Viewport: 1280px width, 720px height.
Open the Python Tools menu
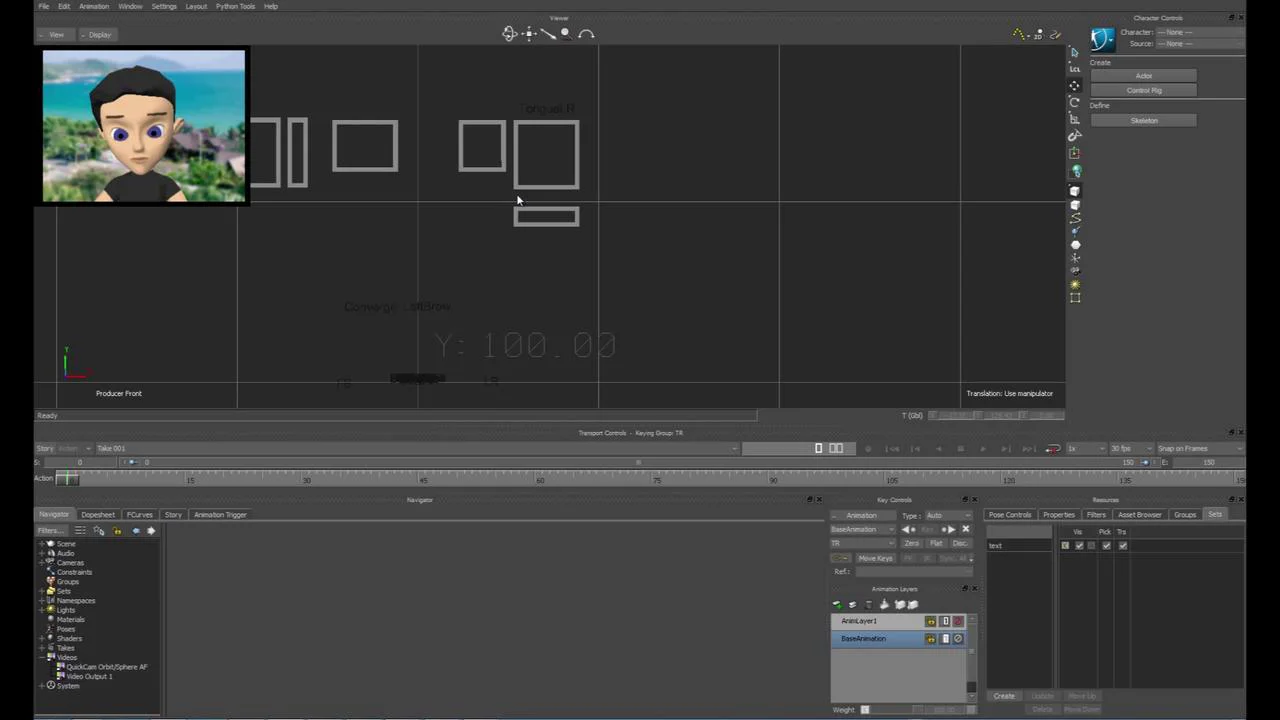point(235,6)
